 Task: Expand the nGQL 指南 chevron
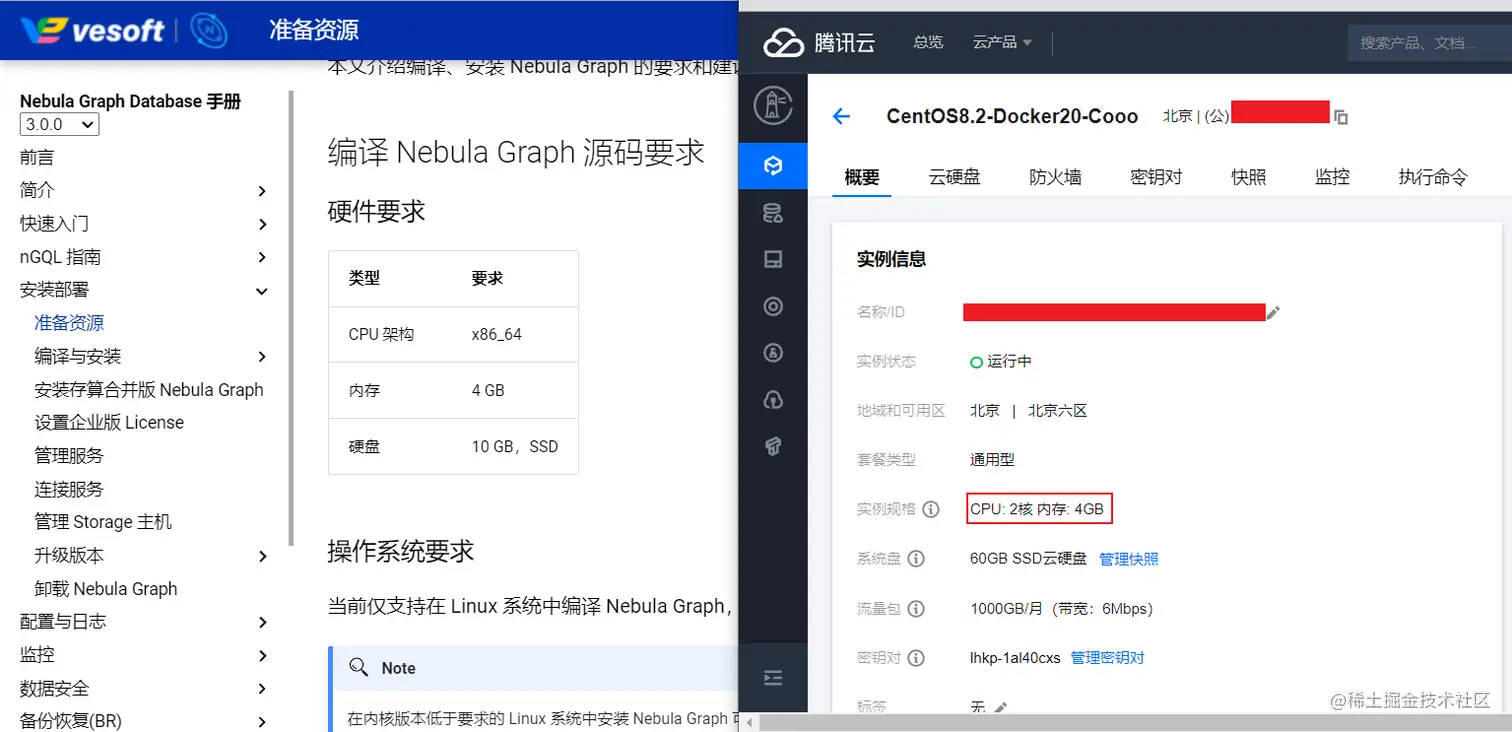(262, 257)
